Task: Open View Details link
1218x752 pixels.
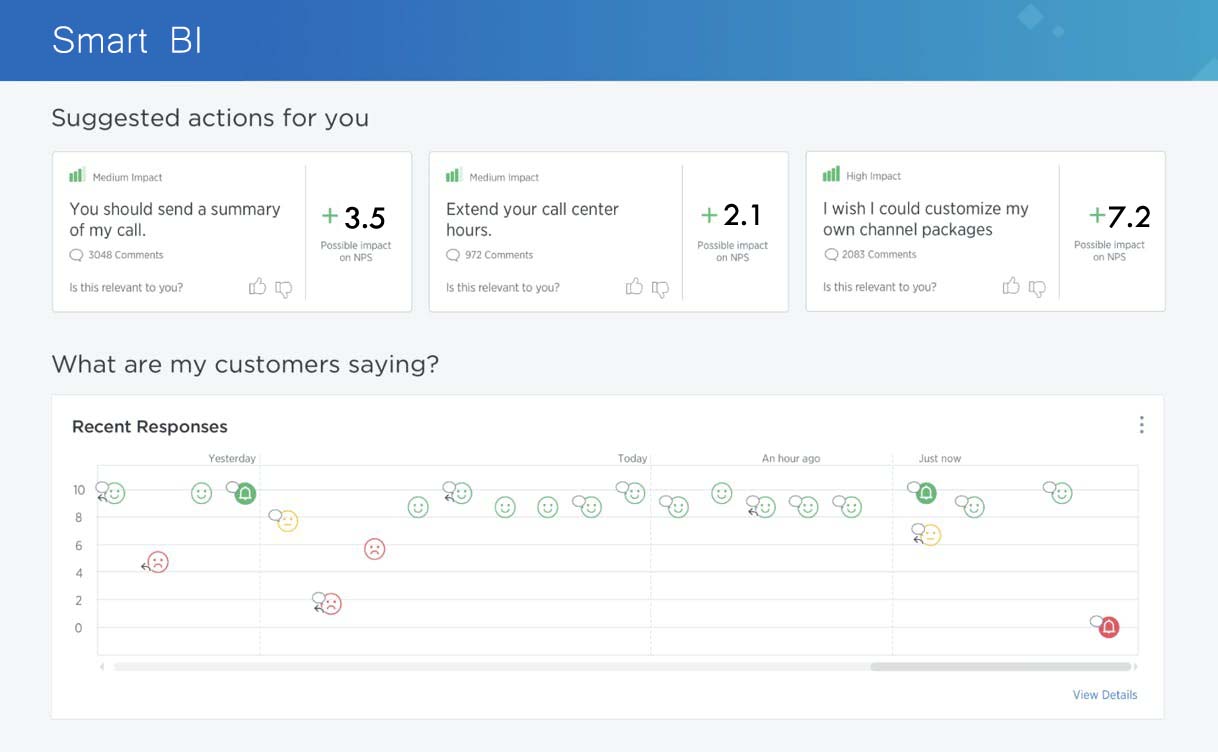Action: tap(1104, 695)
